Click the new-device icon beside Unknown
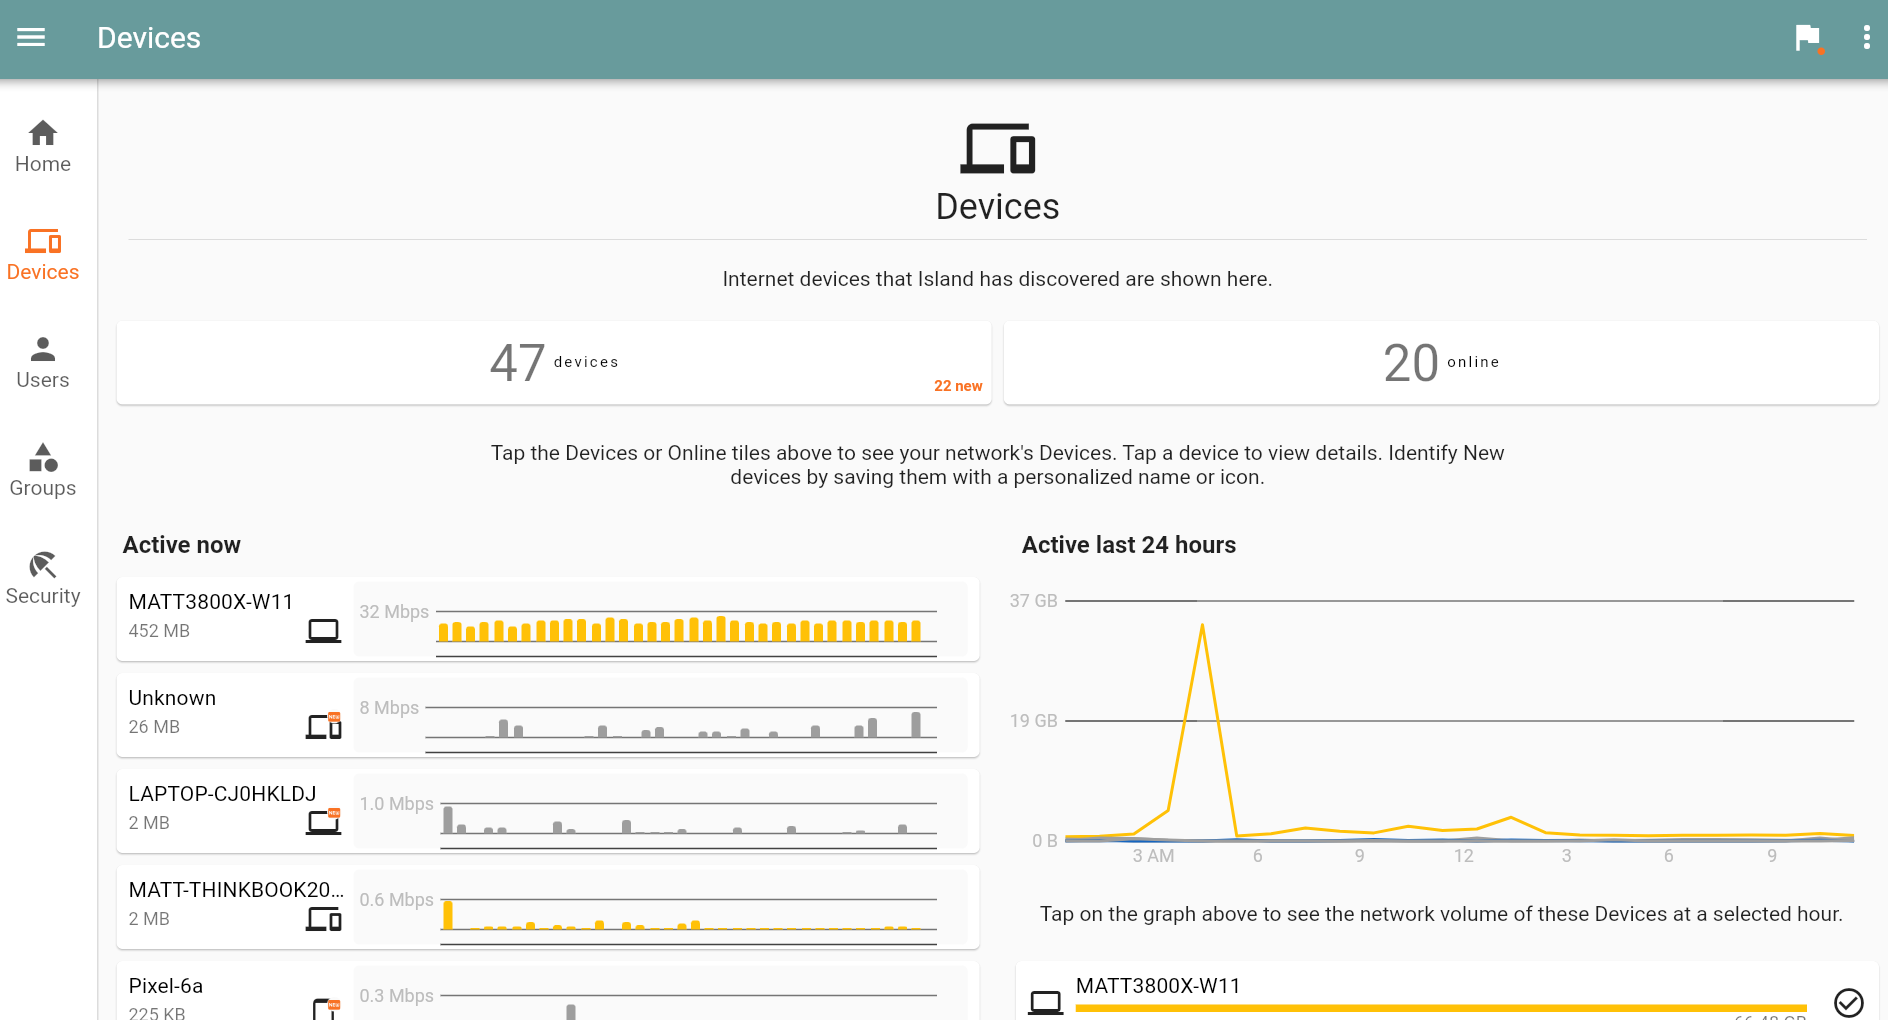This screenshot has height=1020, width=1888. click(323, 725)
